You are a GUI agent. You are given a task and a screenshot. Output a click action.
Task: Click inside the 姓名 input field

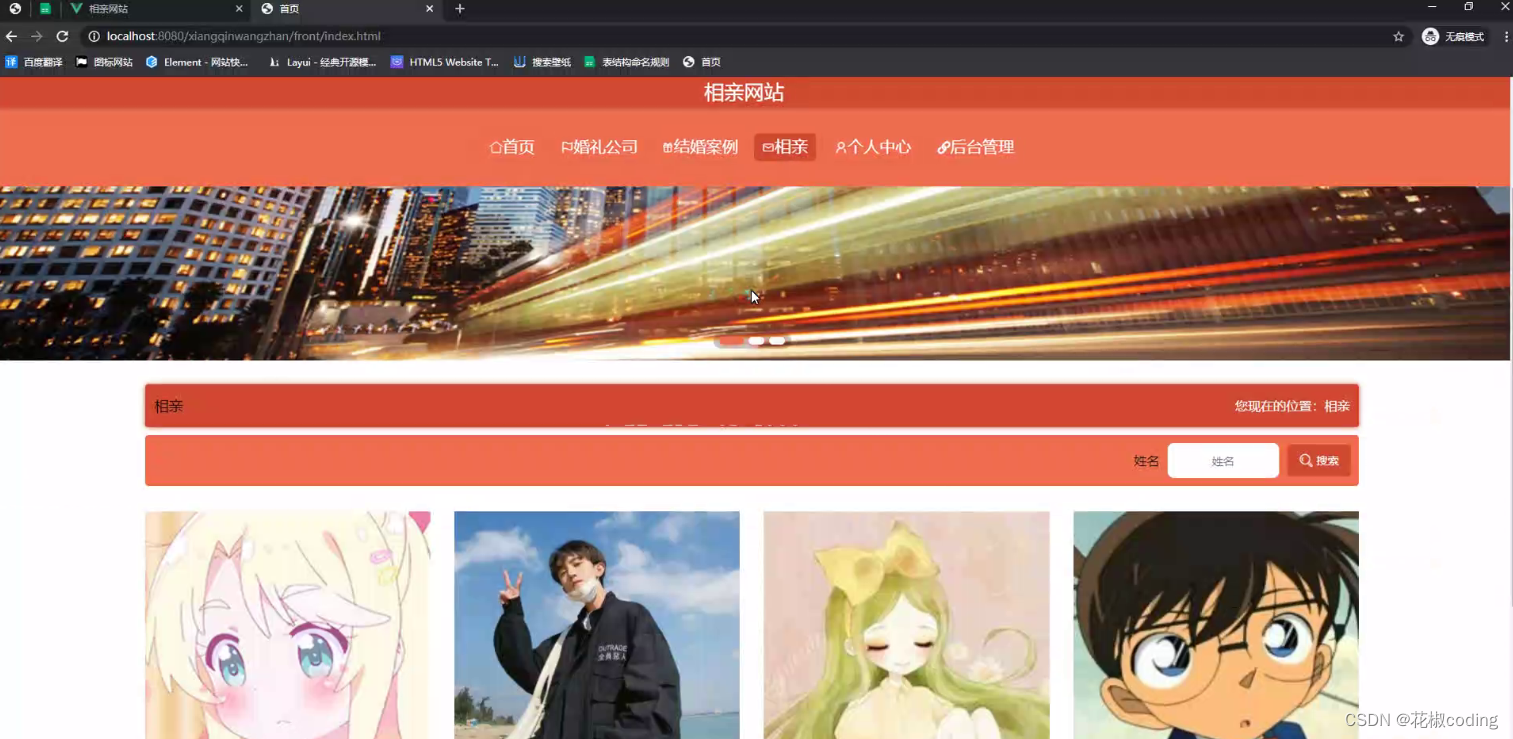pyautogui.click(x=1223, y=460)
